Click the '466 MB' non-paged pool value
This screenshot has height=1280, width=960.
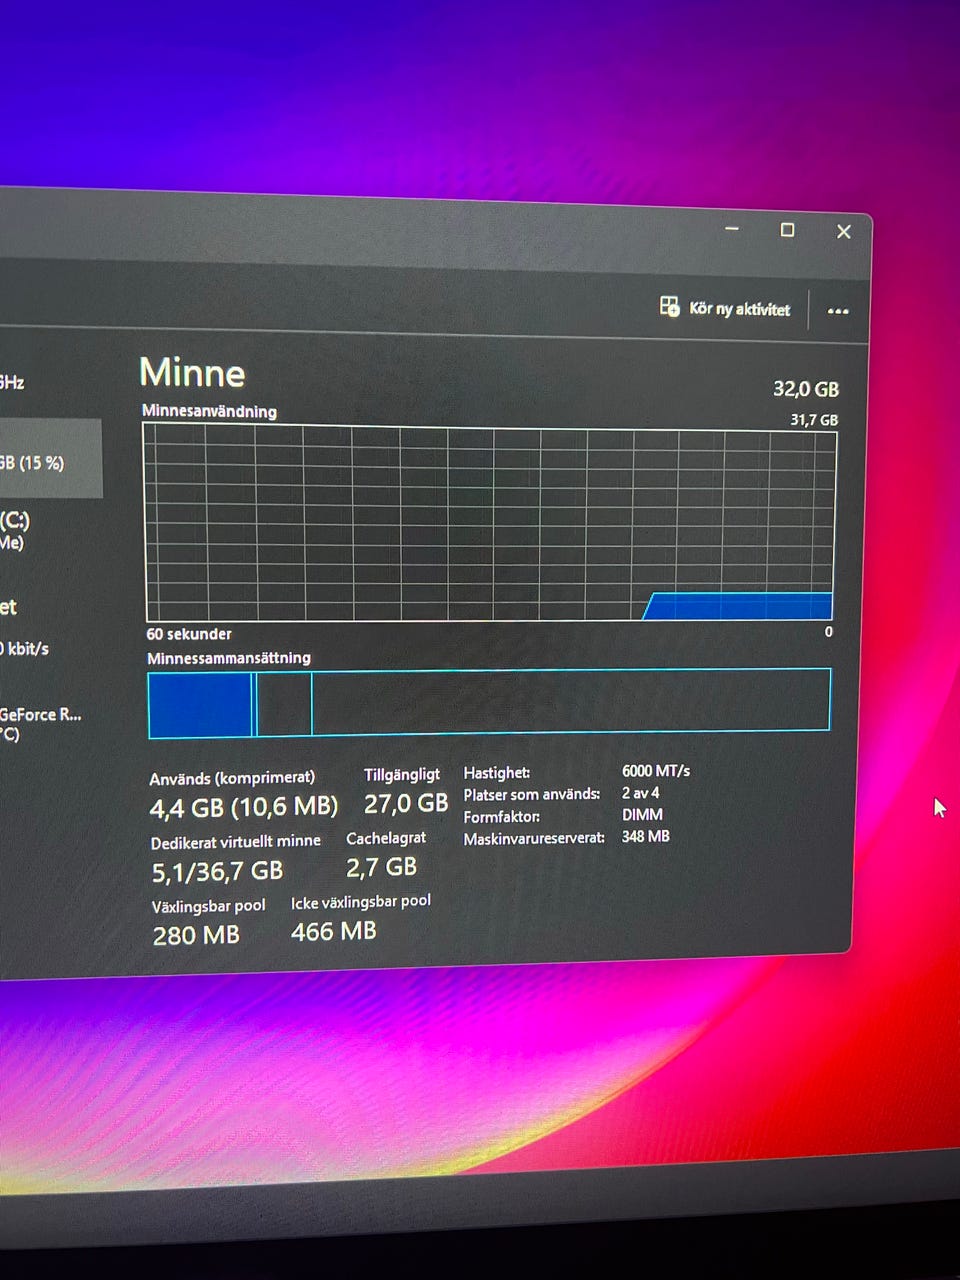tap(334, 931)
